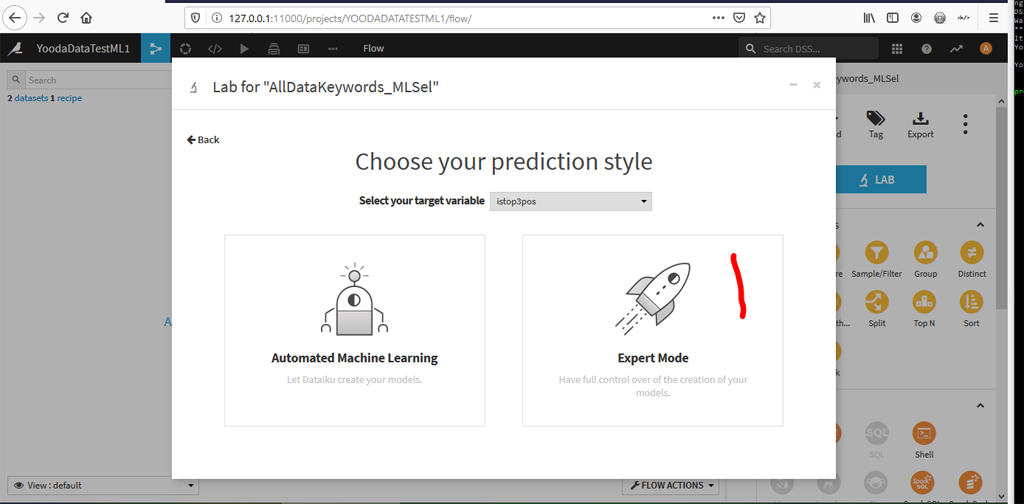Open the vertical three-dot more actions menu
The width and height of the screenshot is (1024, 504).
point(965,124)
